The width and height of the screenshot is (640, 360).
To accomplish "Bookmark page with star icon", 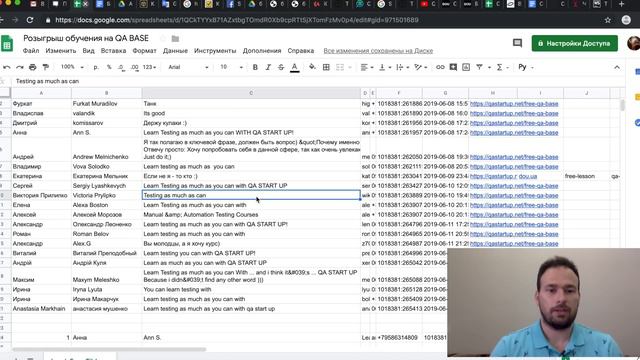I will coord(608,20).
